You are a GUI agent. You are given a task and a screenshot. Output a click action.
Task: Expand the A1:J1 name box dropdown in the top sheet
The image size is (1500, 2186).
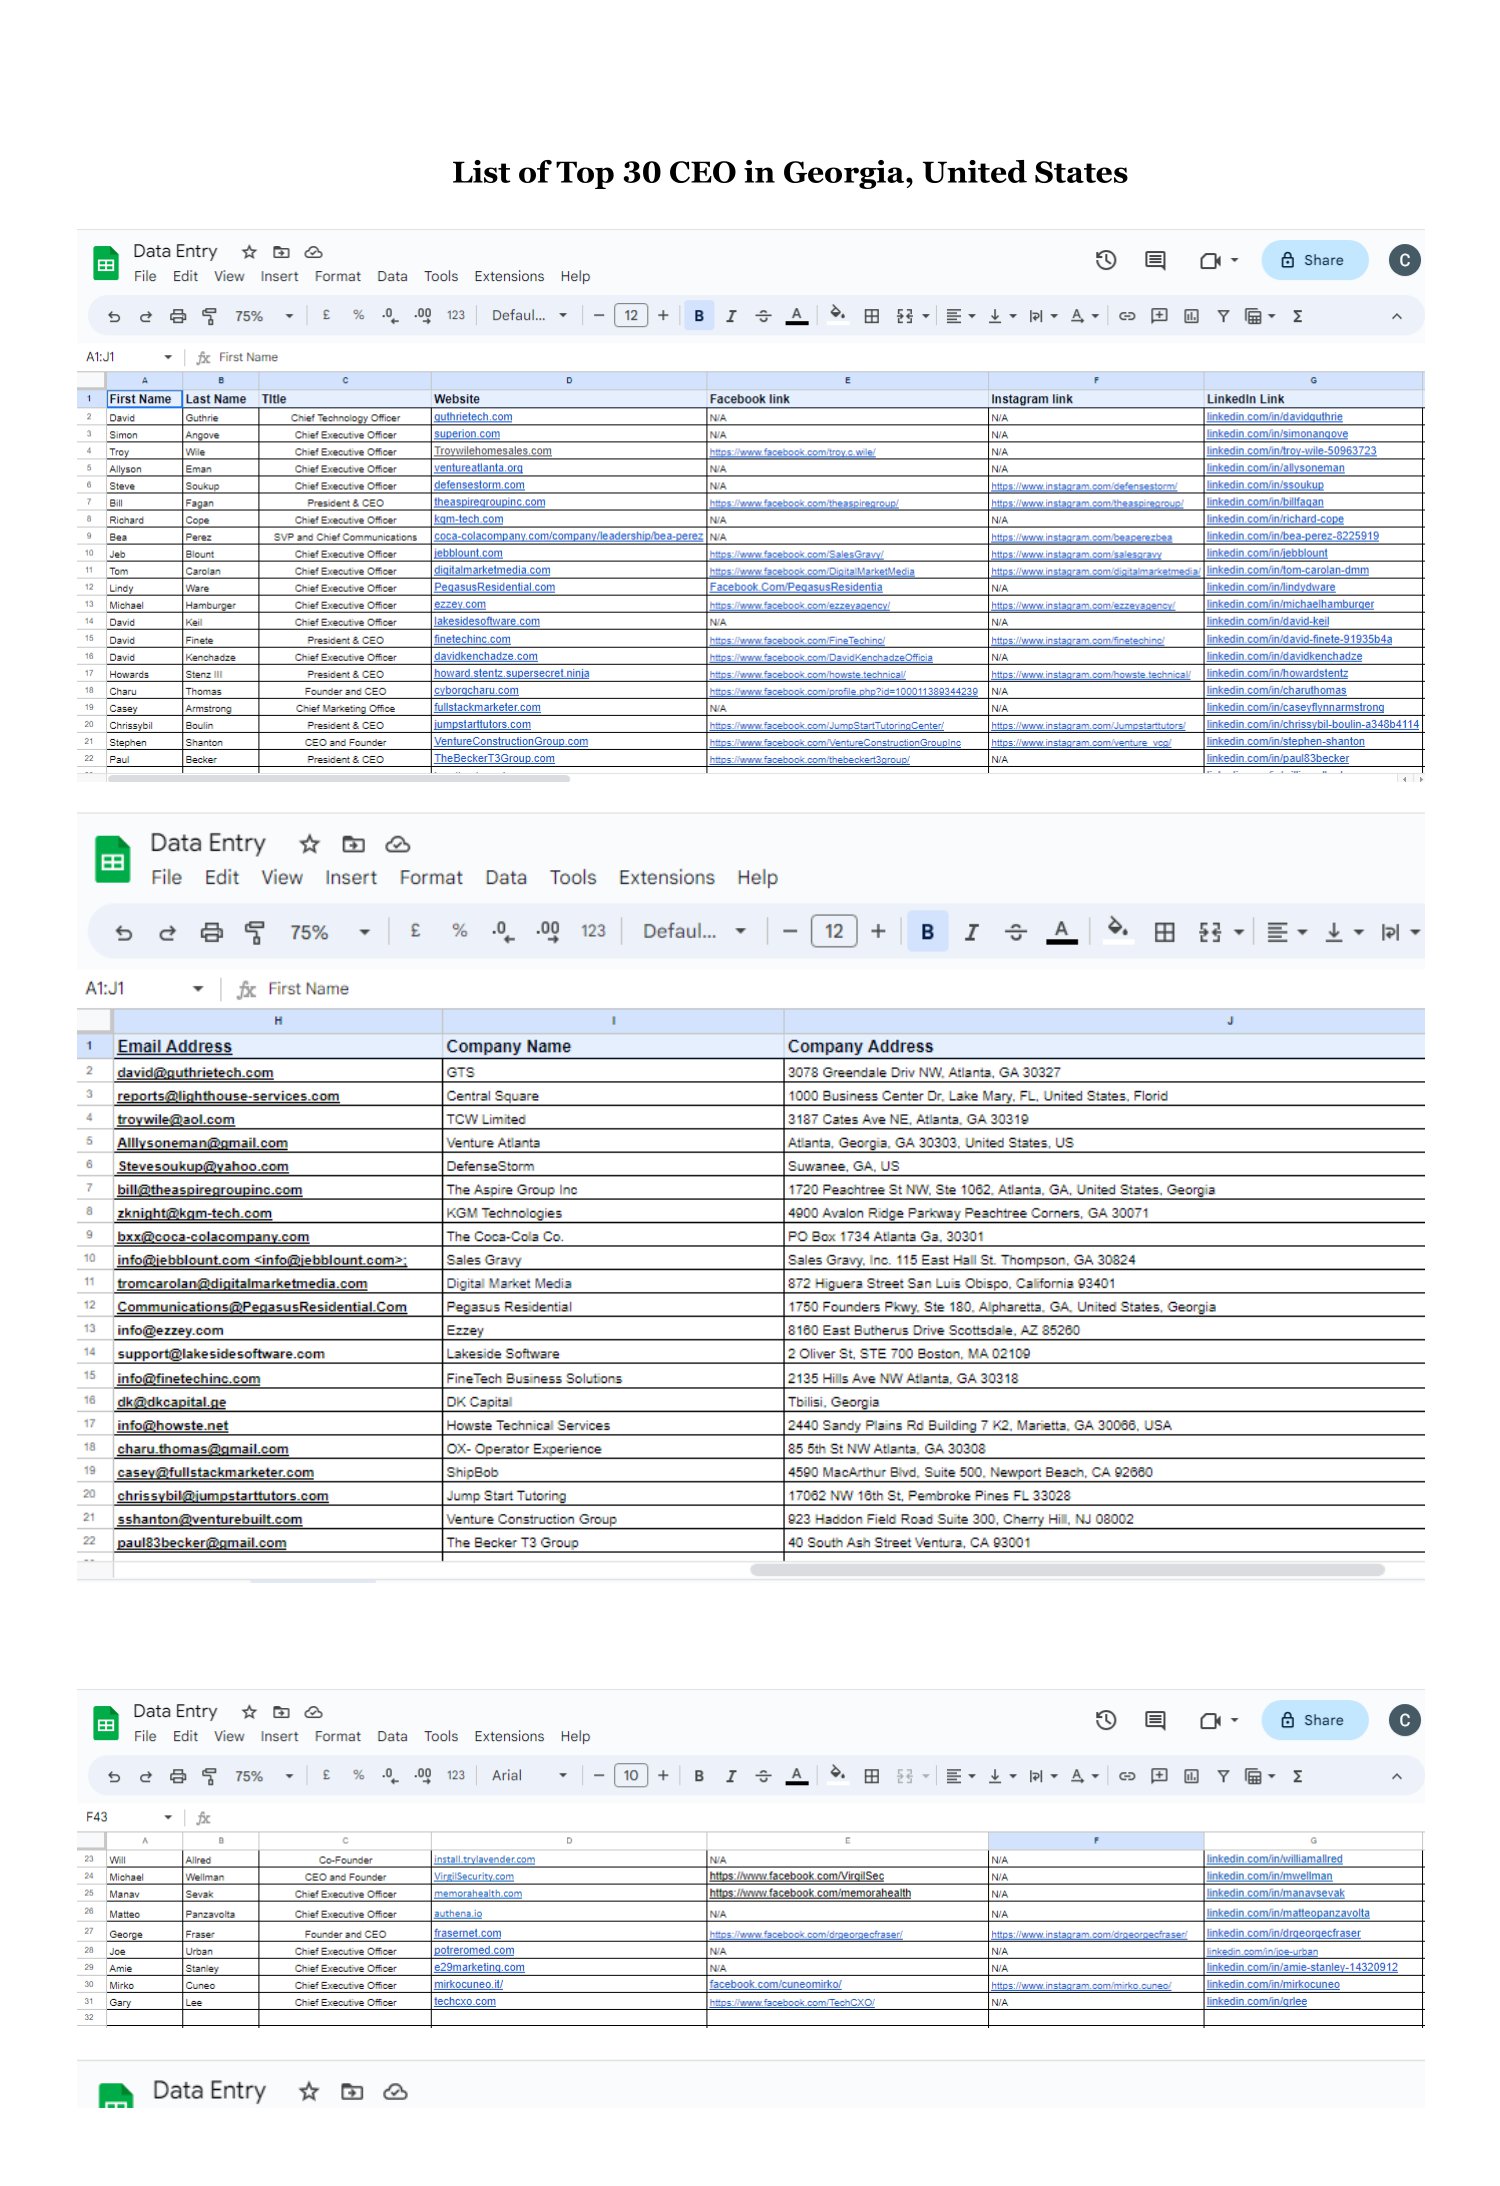pos(168,357)
